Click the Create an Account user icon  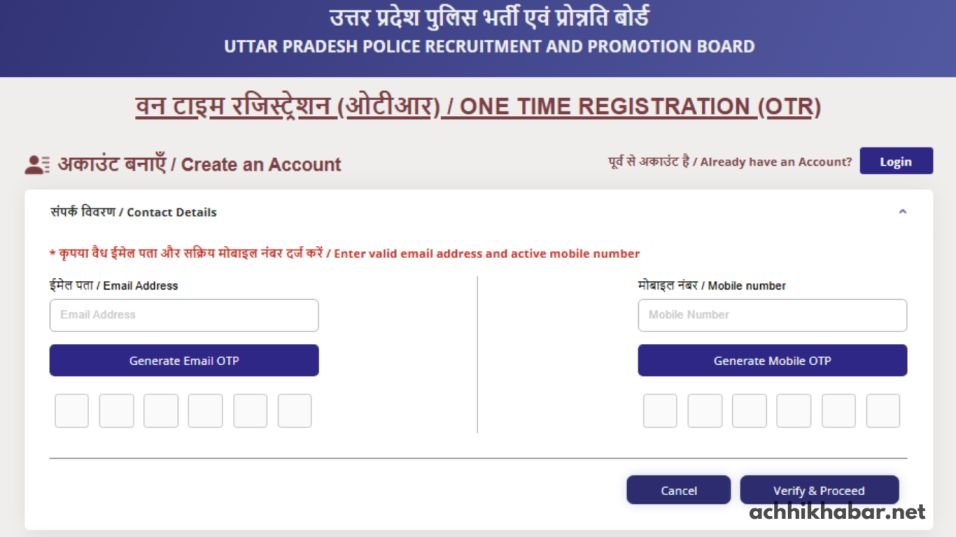point(38,165)
